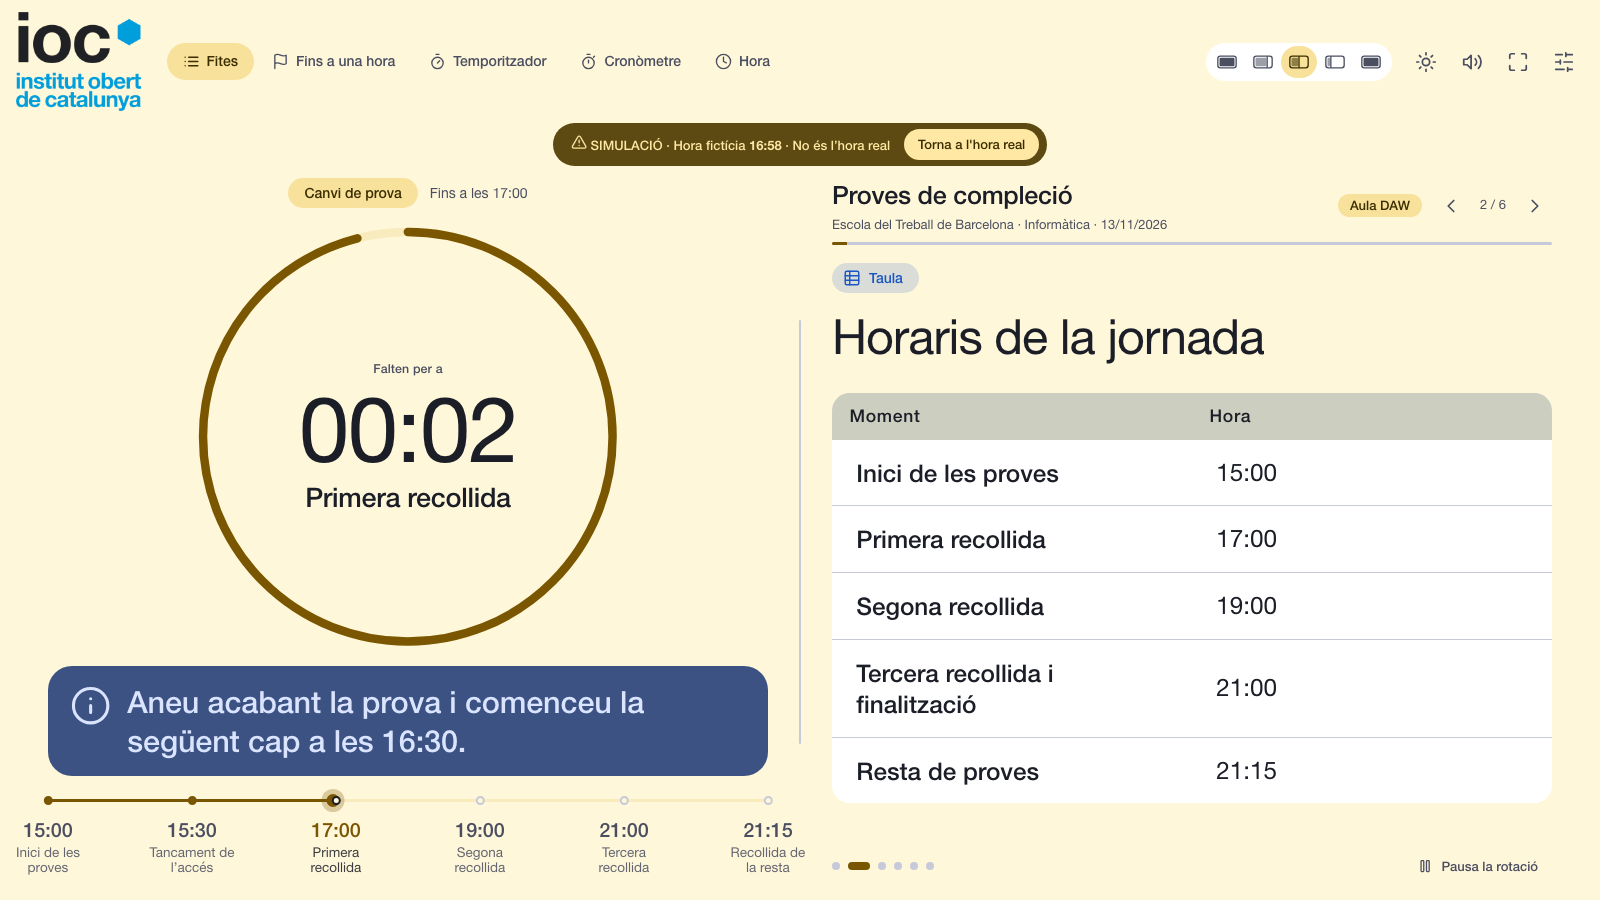Jump to the first slide dot
Viewport: 1600px width, 900px height.
pyautogui.click(x=836, y=866)
